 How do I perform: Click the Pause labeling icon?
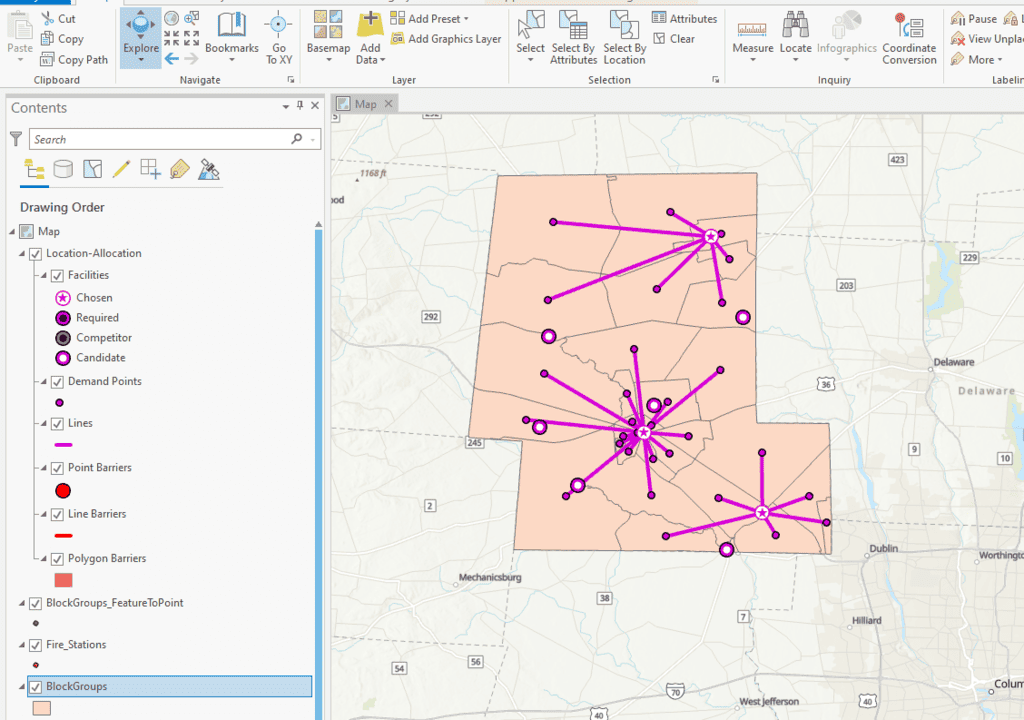click(x=958, y=18)
